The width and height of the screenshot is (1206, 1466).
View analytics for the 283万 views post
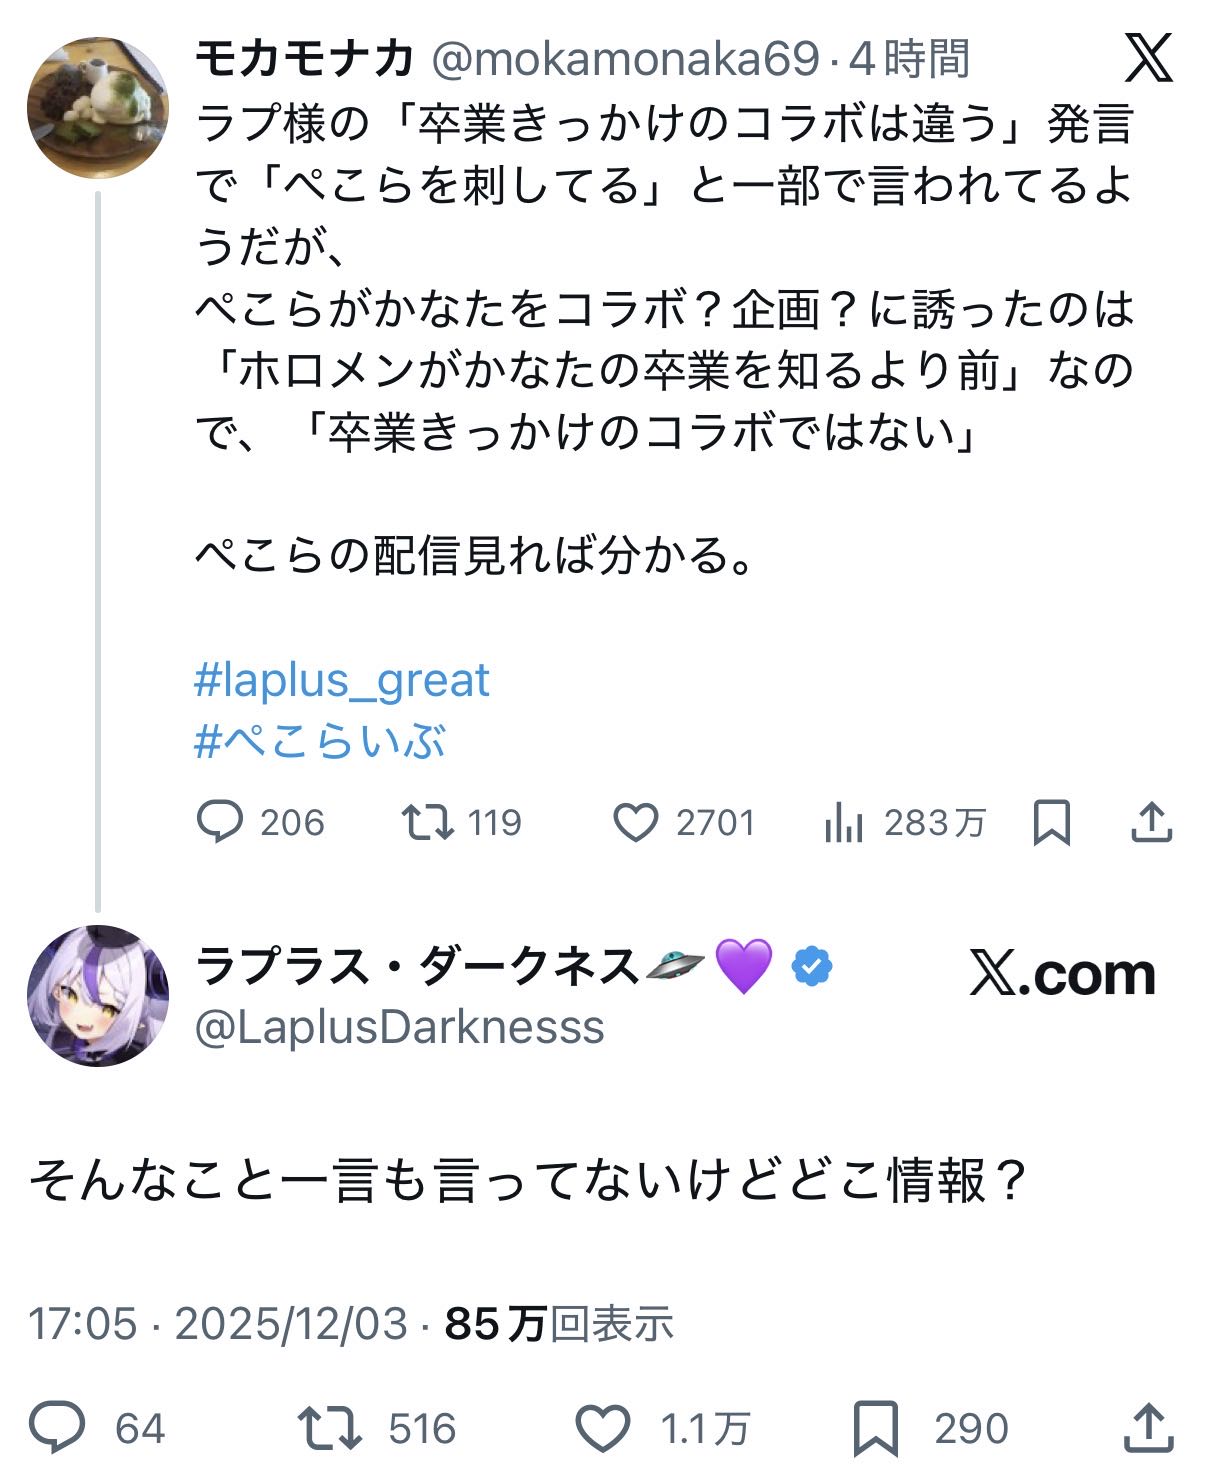844,823
